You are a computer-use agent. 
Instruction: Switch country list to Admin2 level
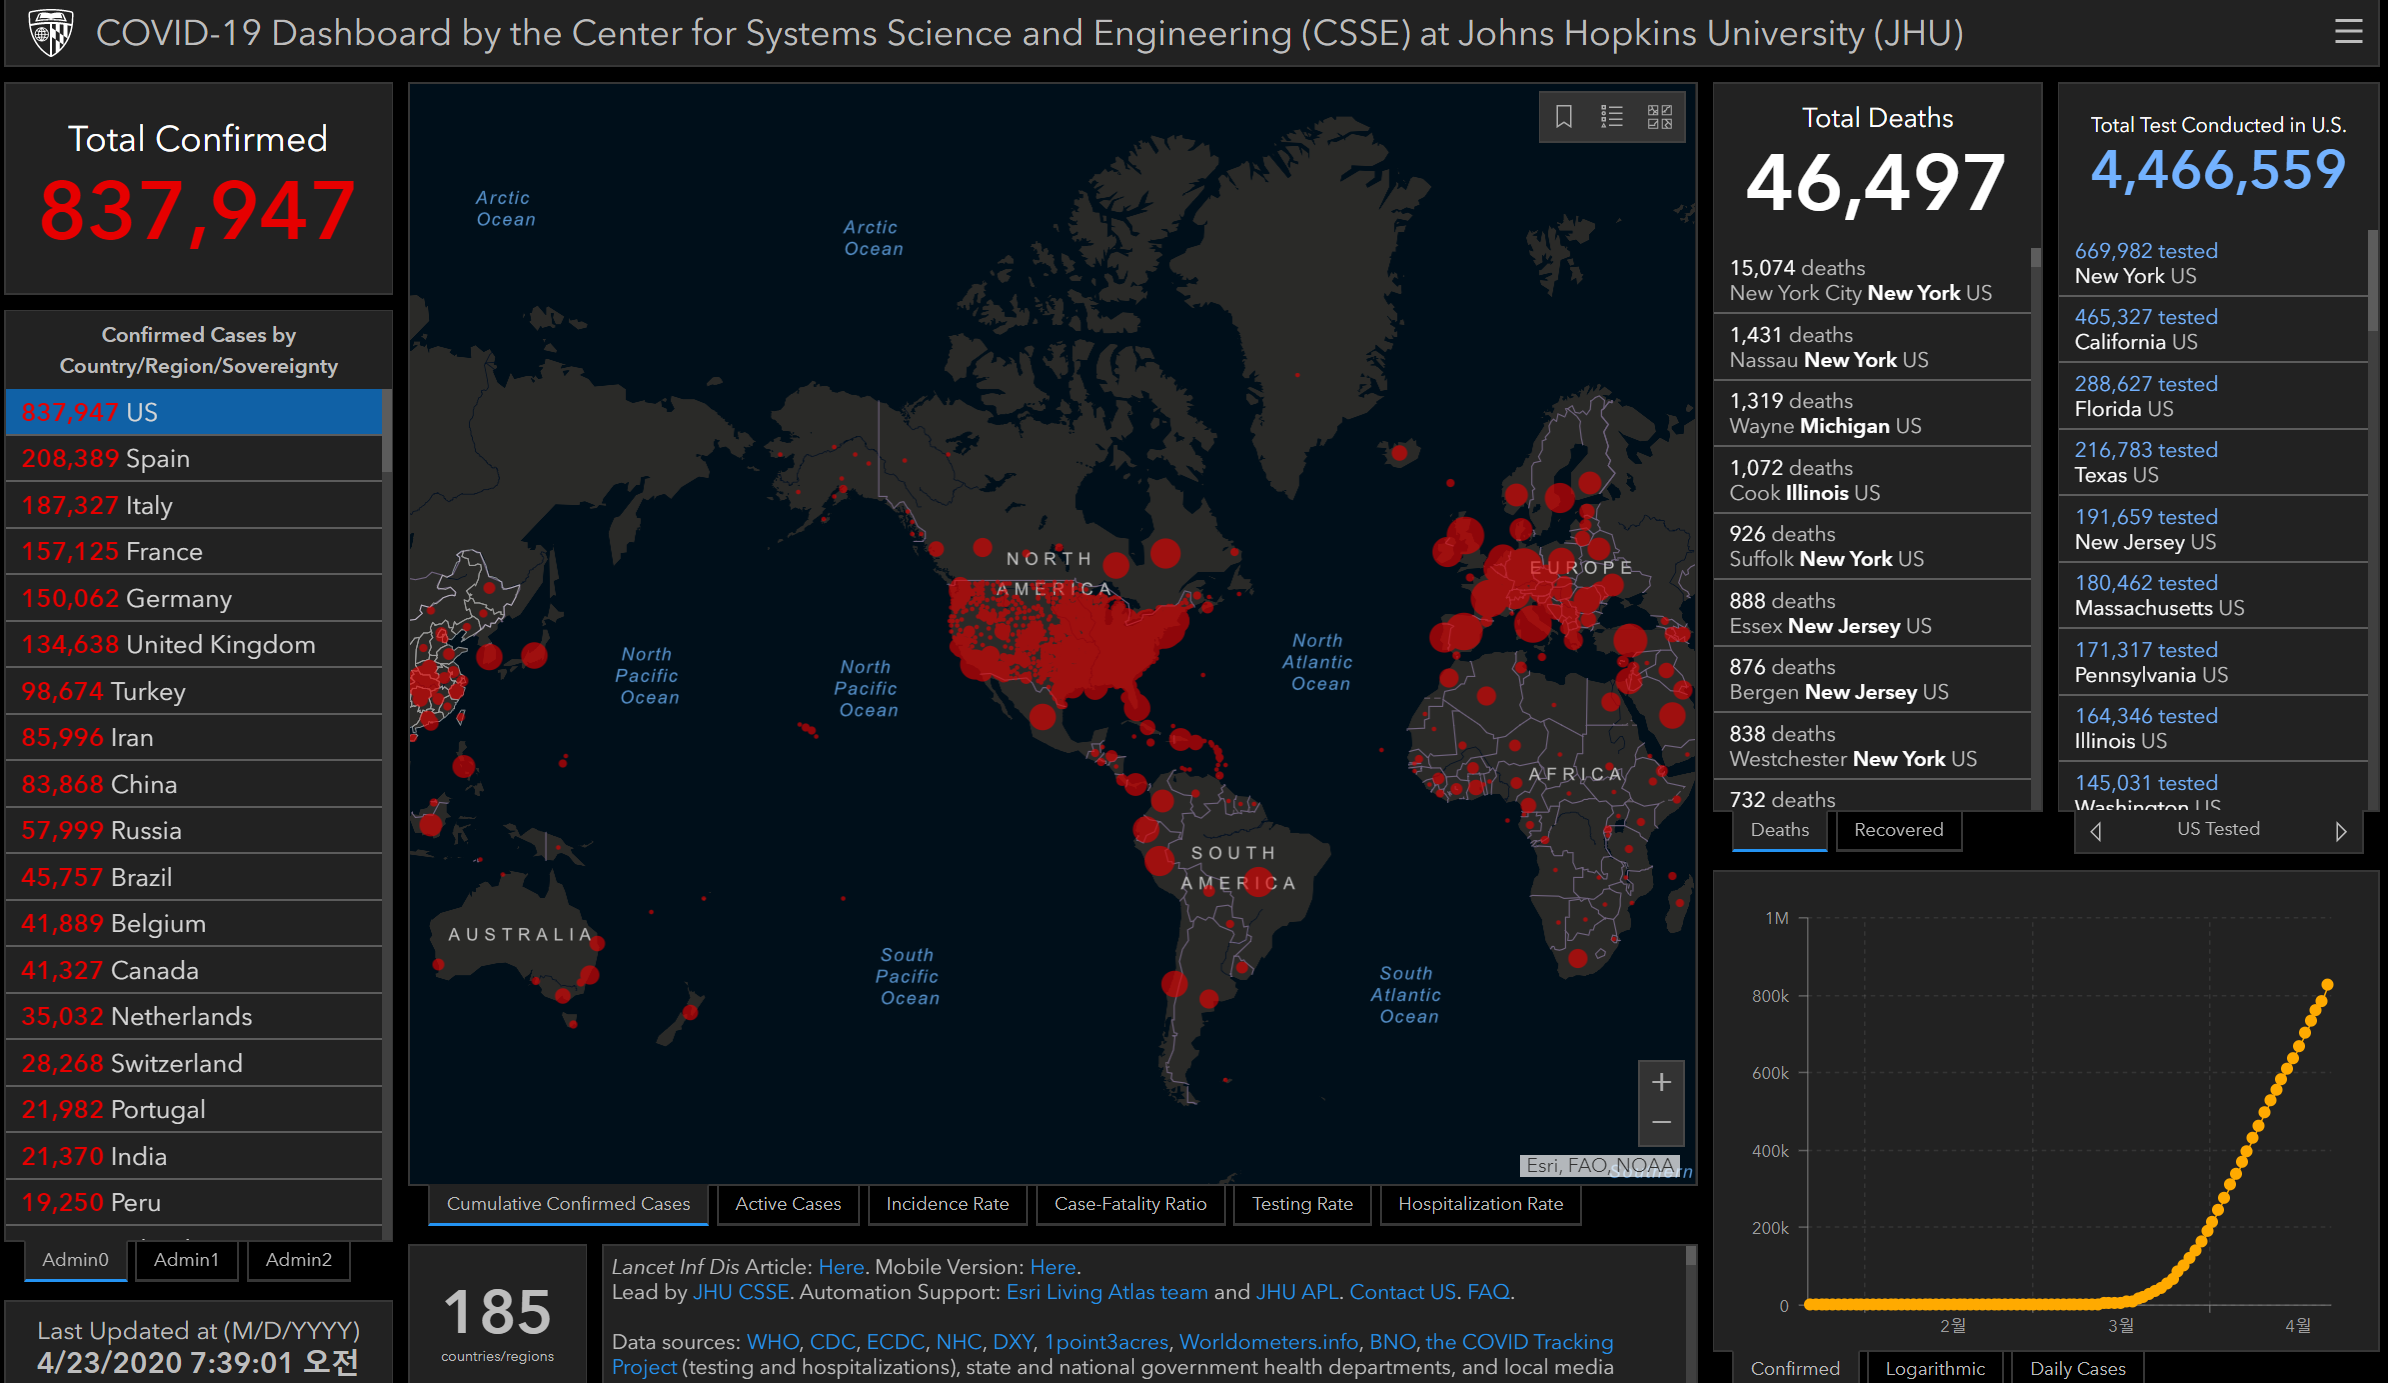pyautogui.click(x=298, y=1259)
